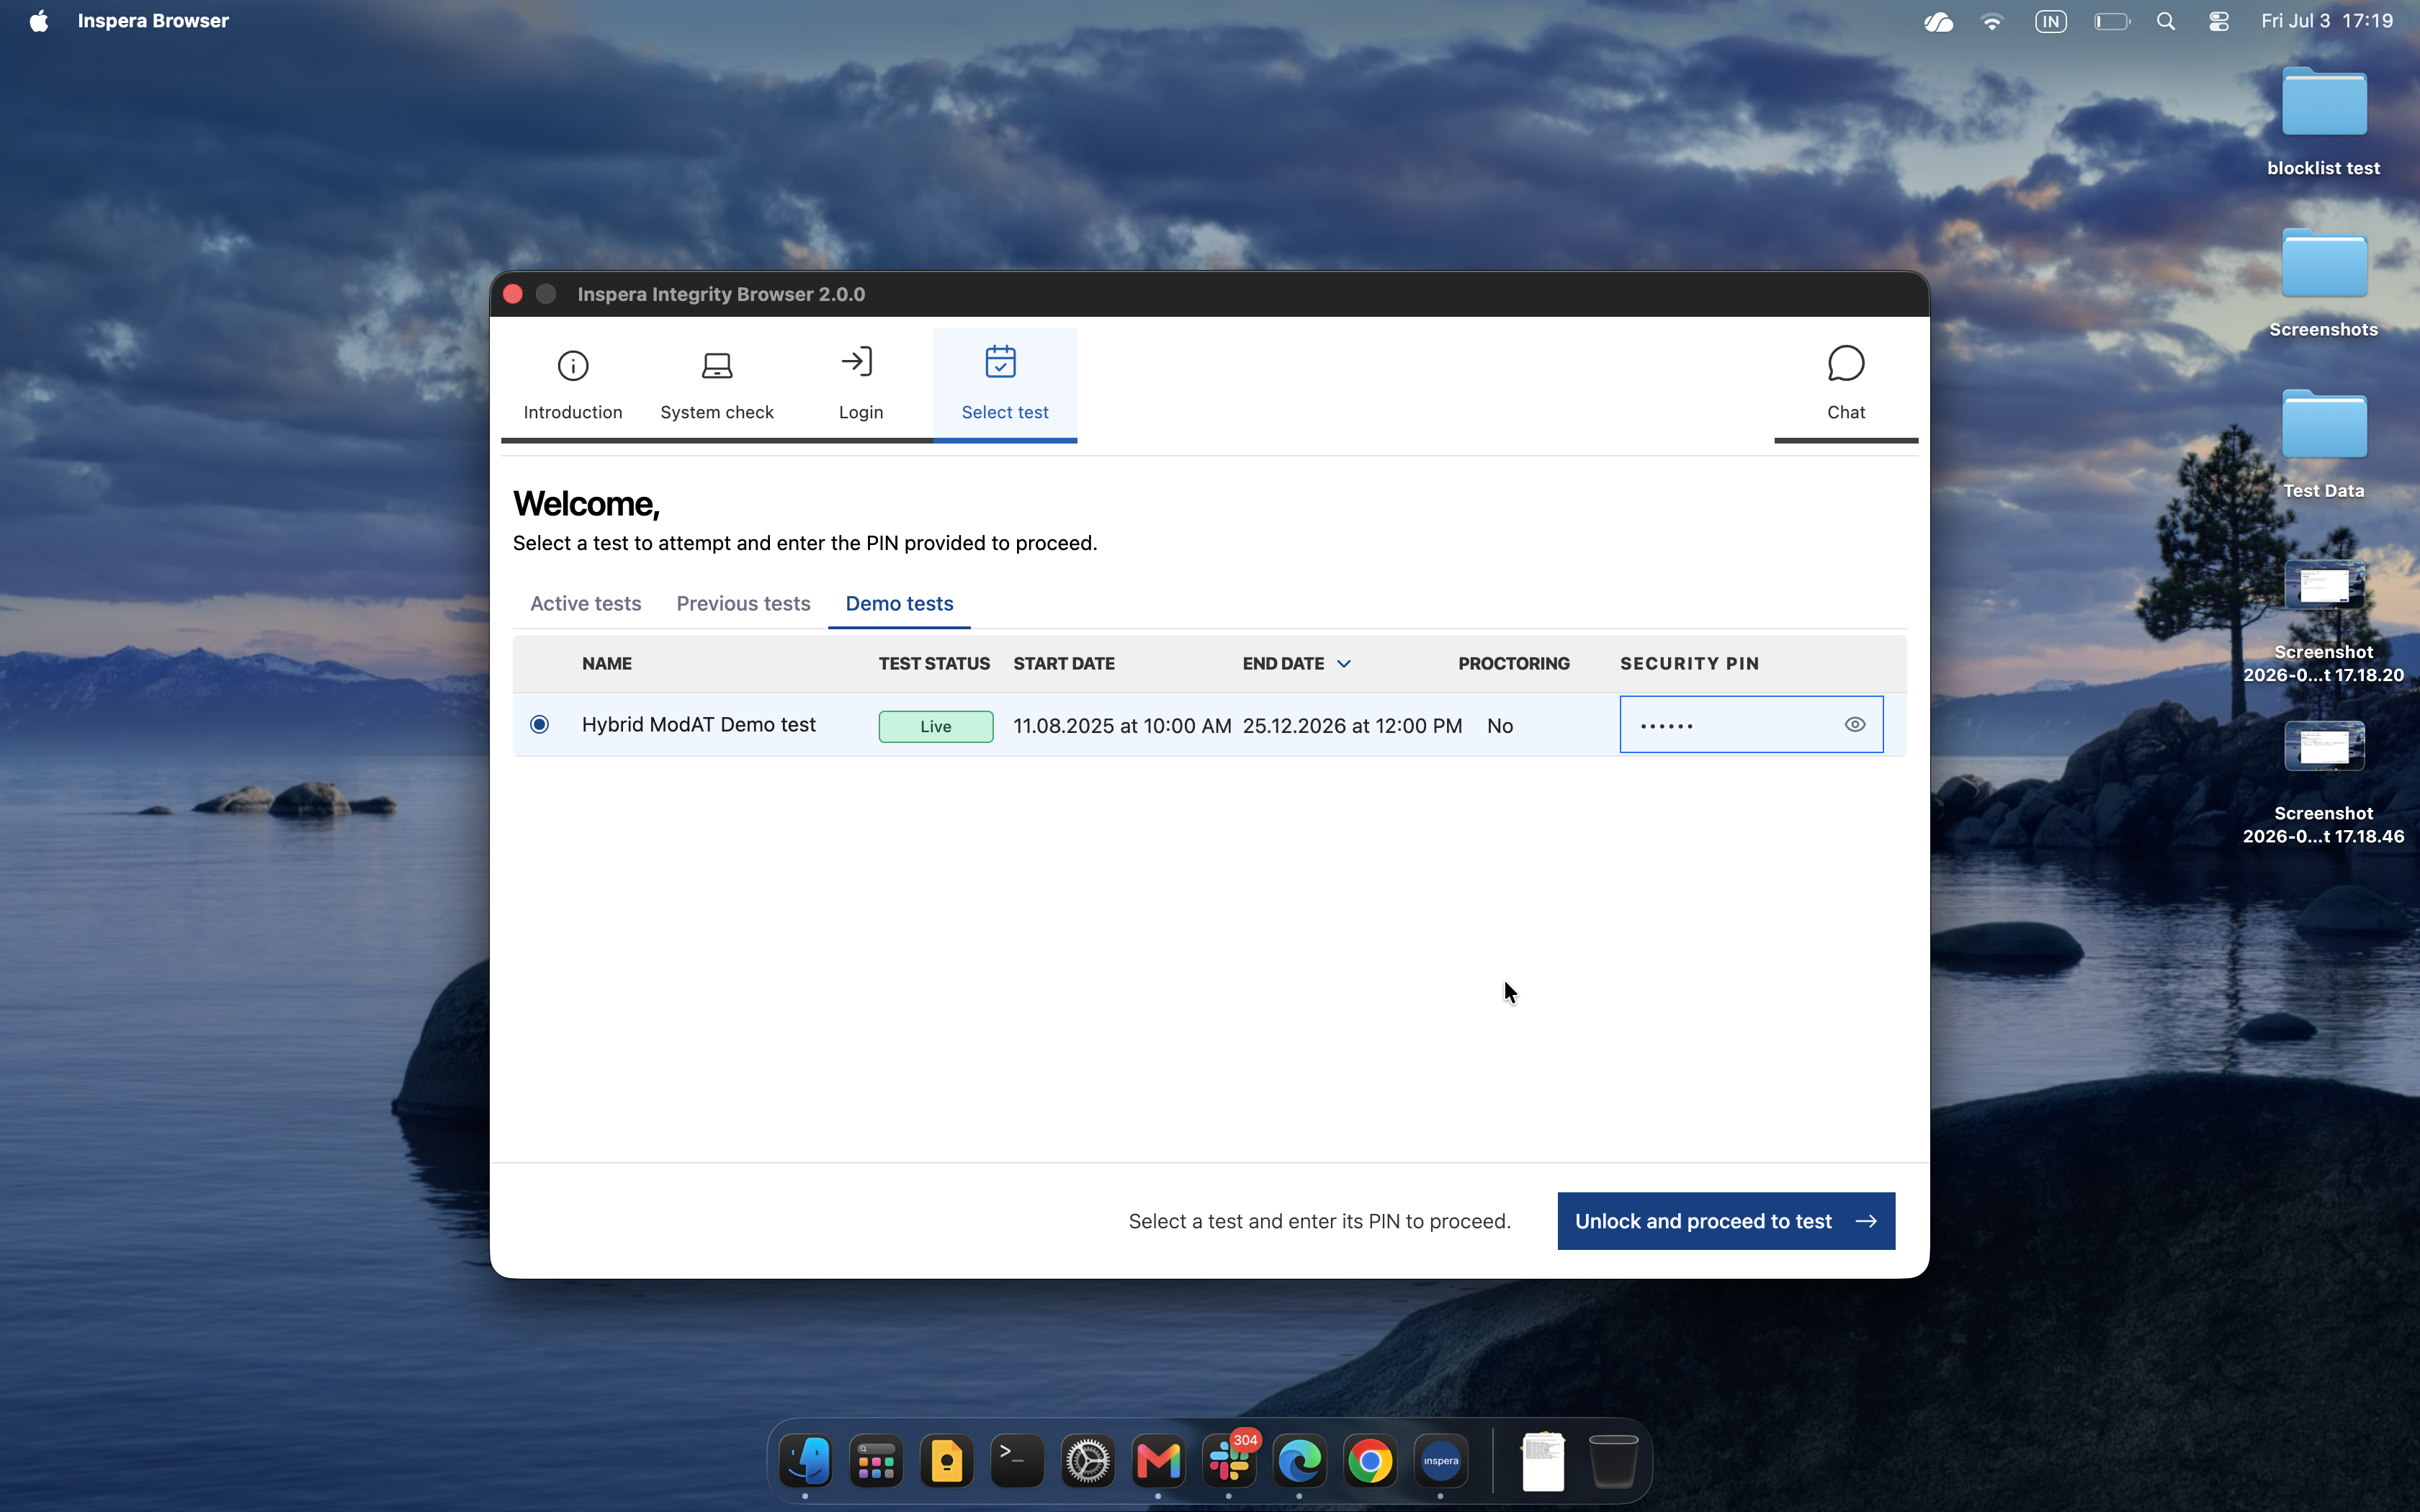The image size is (2420, 1512).
Task: Click the cloud status icon in menu bar
Action: (x=1938, y=21)
